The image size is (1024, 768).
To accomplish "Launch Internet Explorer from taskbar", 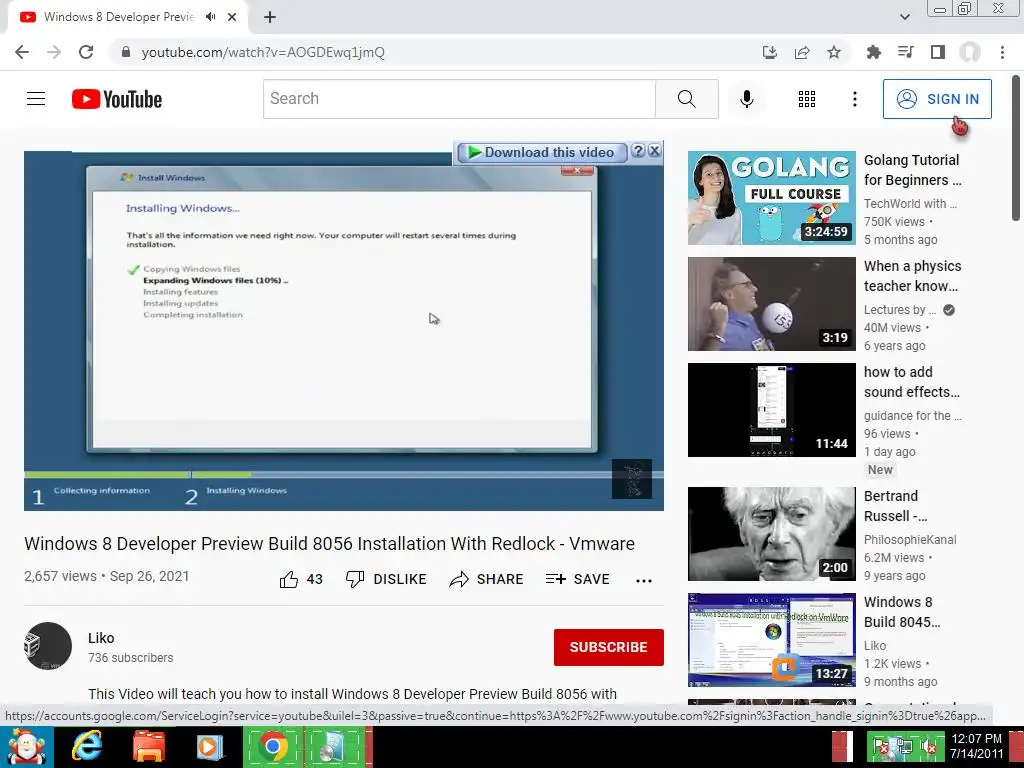I will [86, 747].
